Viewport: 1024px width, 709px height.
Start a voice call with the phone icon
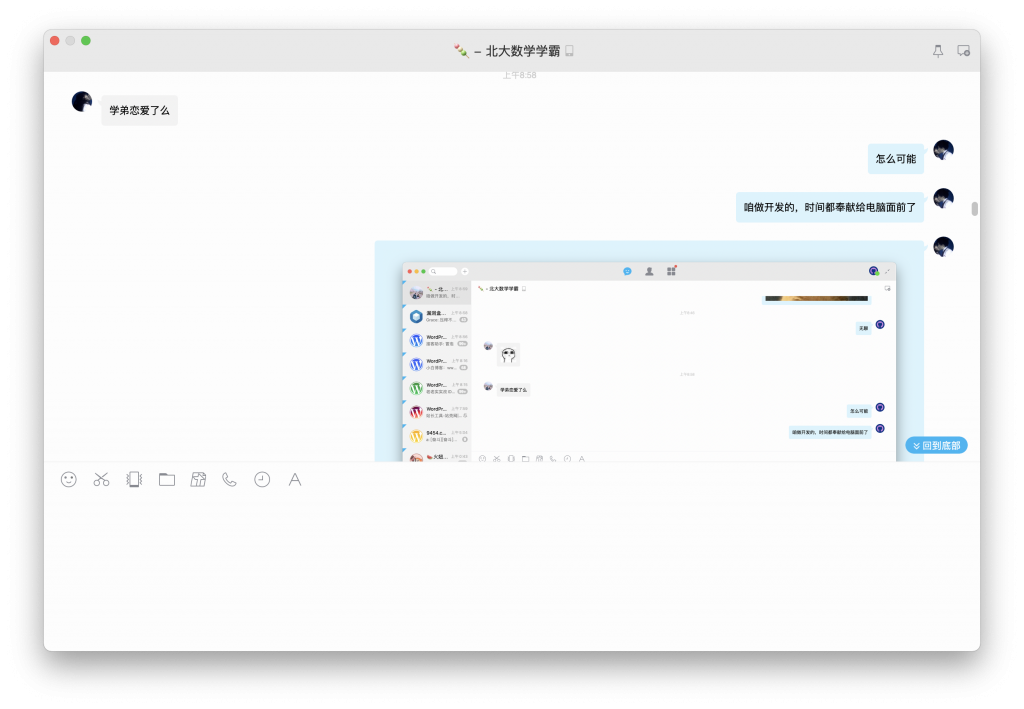coord(228,480)
